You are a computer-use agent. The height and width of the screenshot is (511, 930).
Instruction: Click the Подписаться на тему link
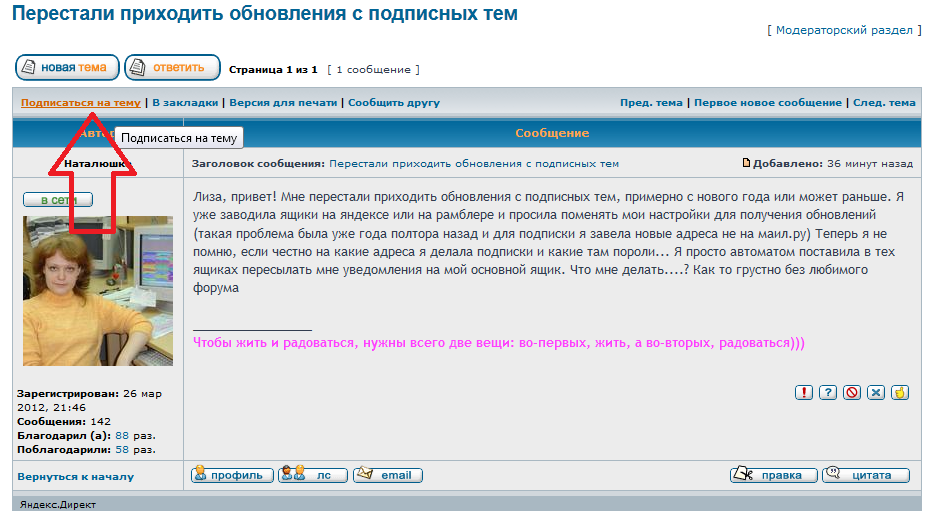click(81, 103)
